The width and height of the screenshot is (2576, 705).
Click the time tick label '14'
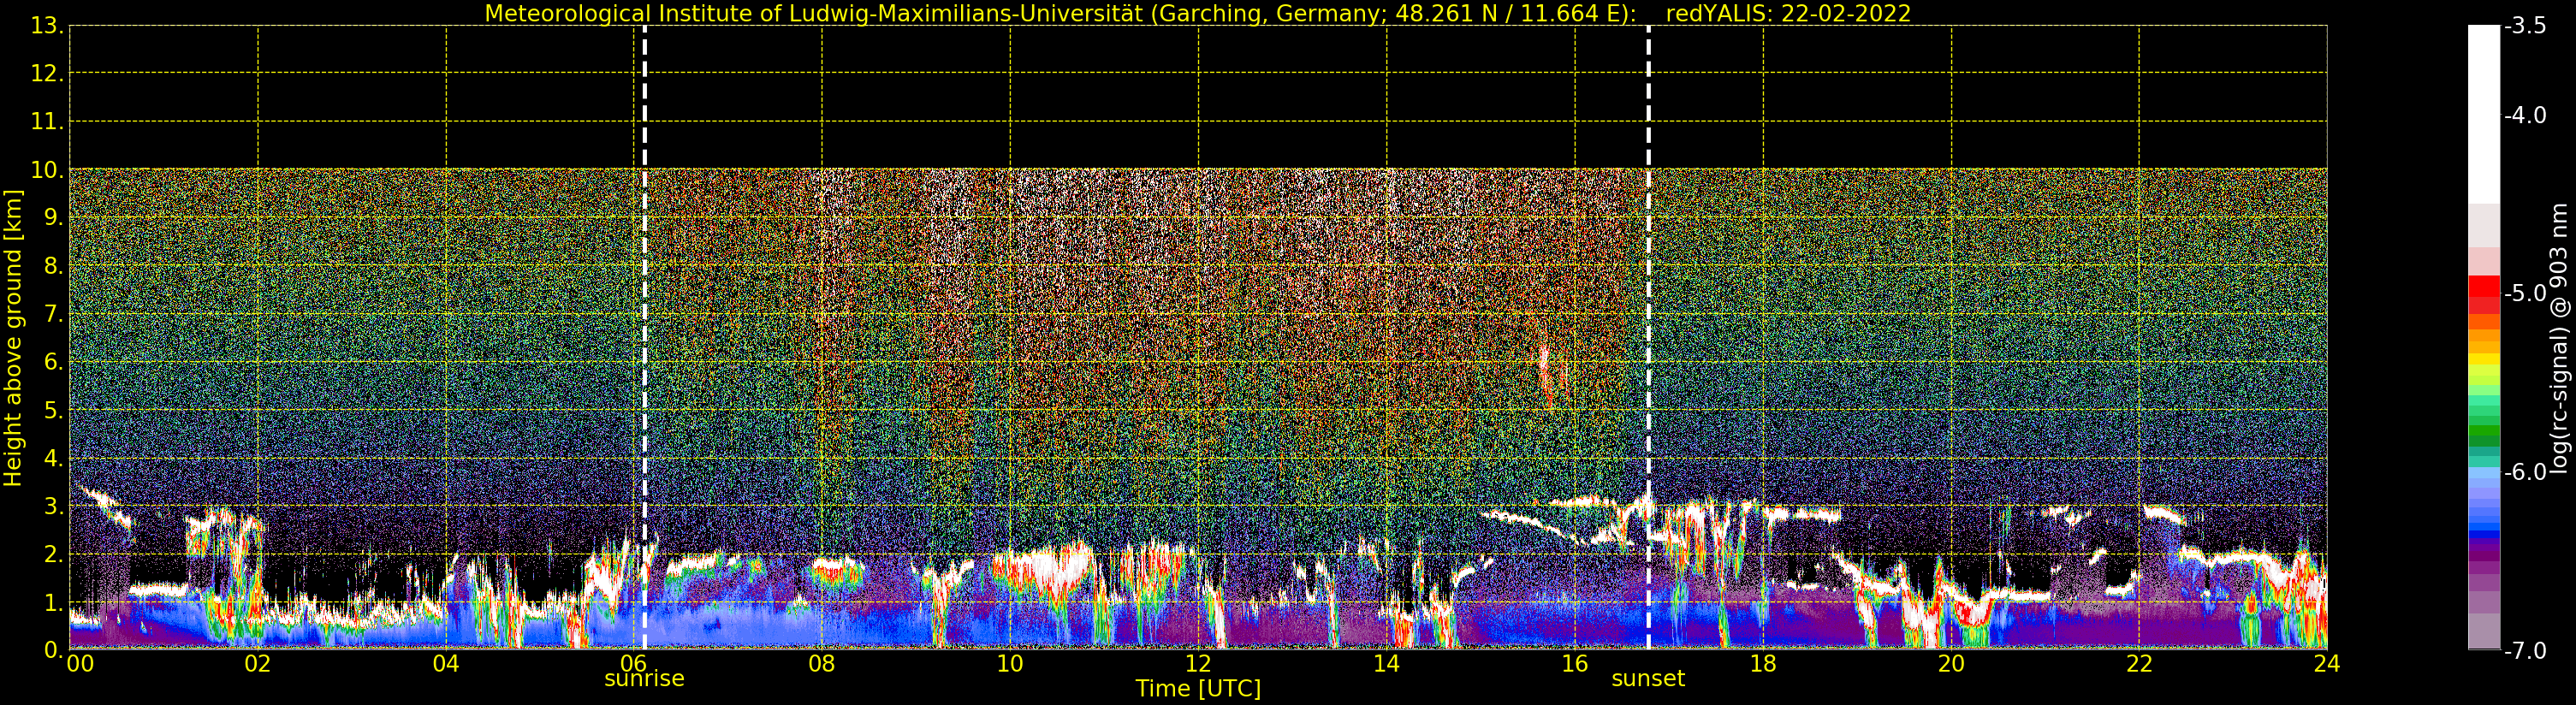click(x=1386, y=664)
